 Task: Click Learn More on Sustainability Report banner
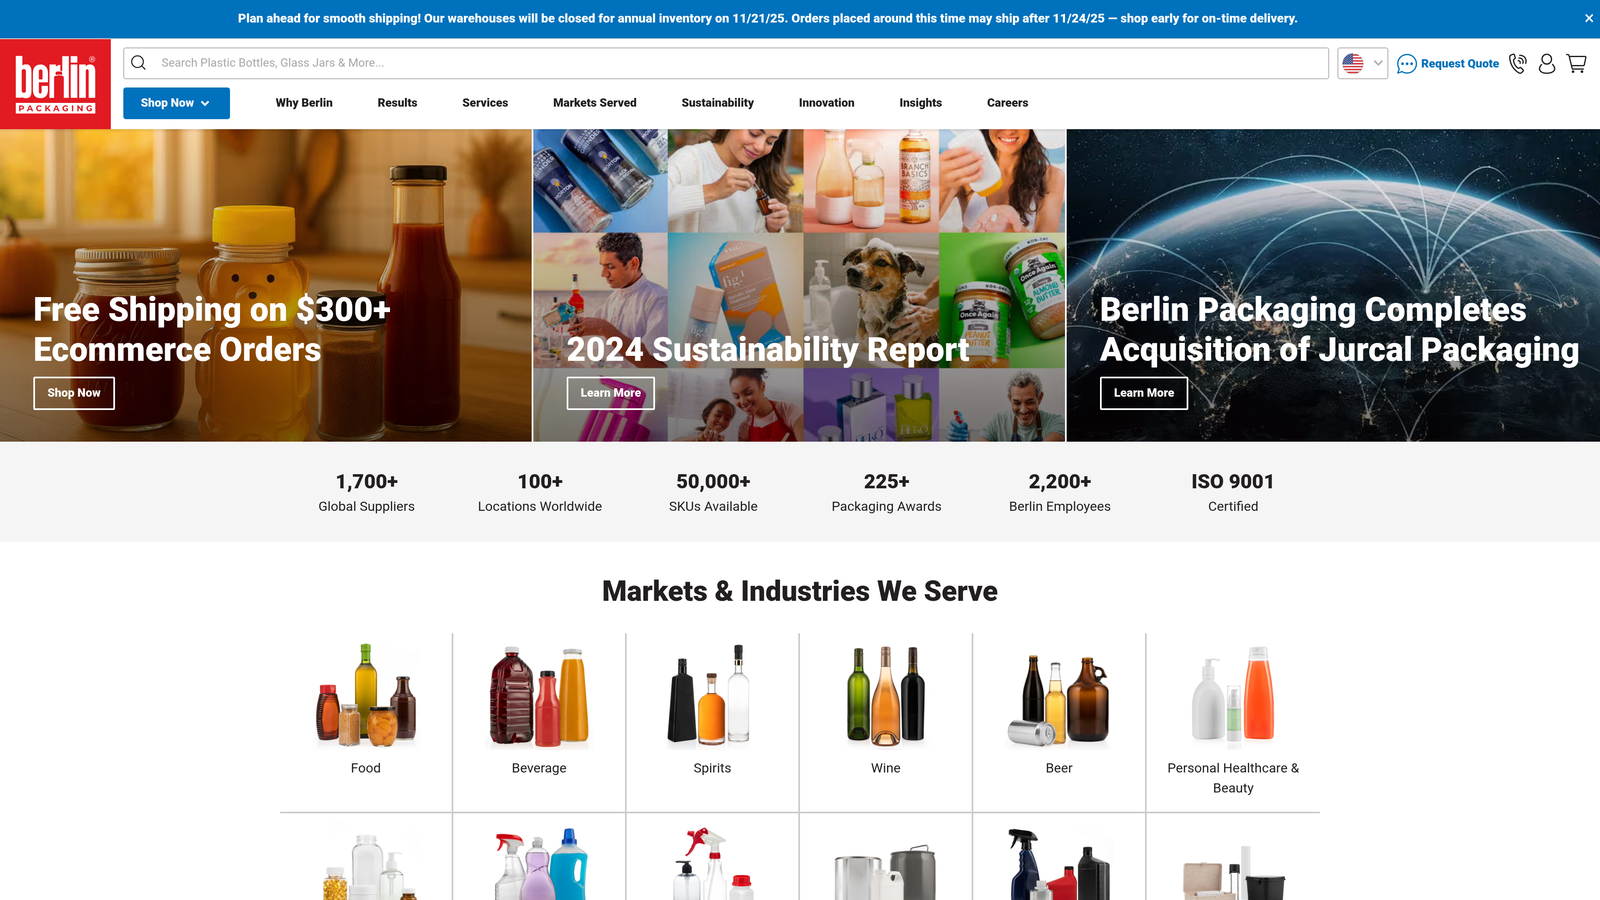click(x=610, y=393)
